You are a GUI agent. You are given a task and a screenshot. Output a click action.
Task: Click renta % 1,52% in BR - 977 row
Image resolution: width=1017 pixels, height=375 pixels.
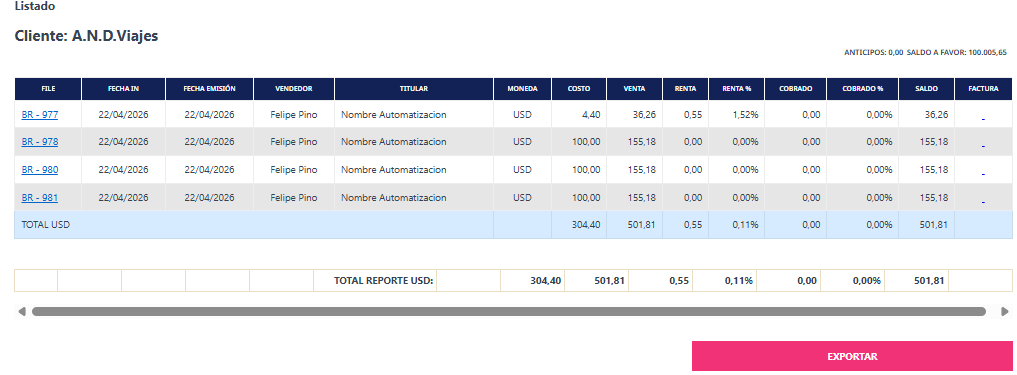point(745,115)
